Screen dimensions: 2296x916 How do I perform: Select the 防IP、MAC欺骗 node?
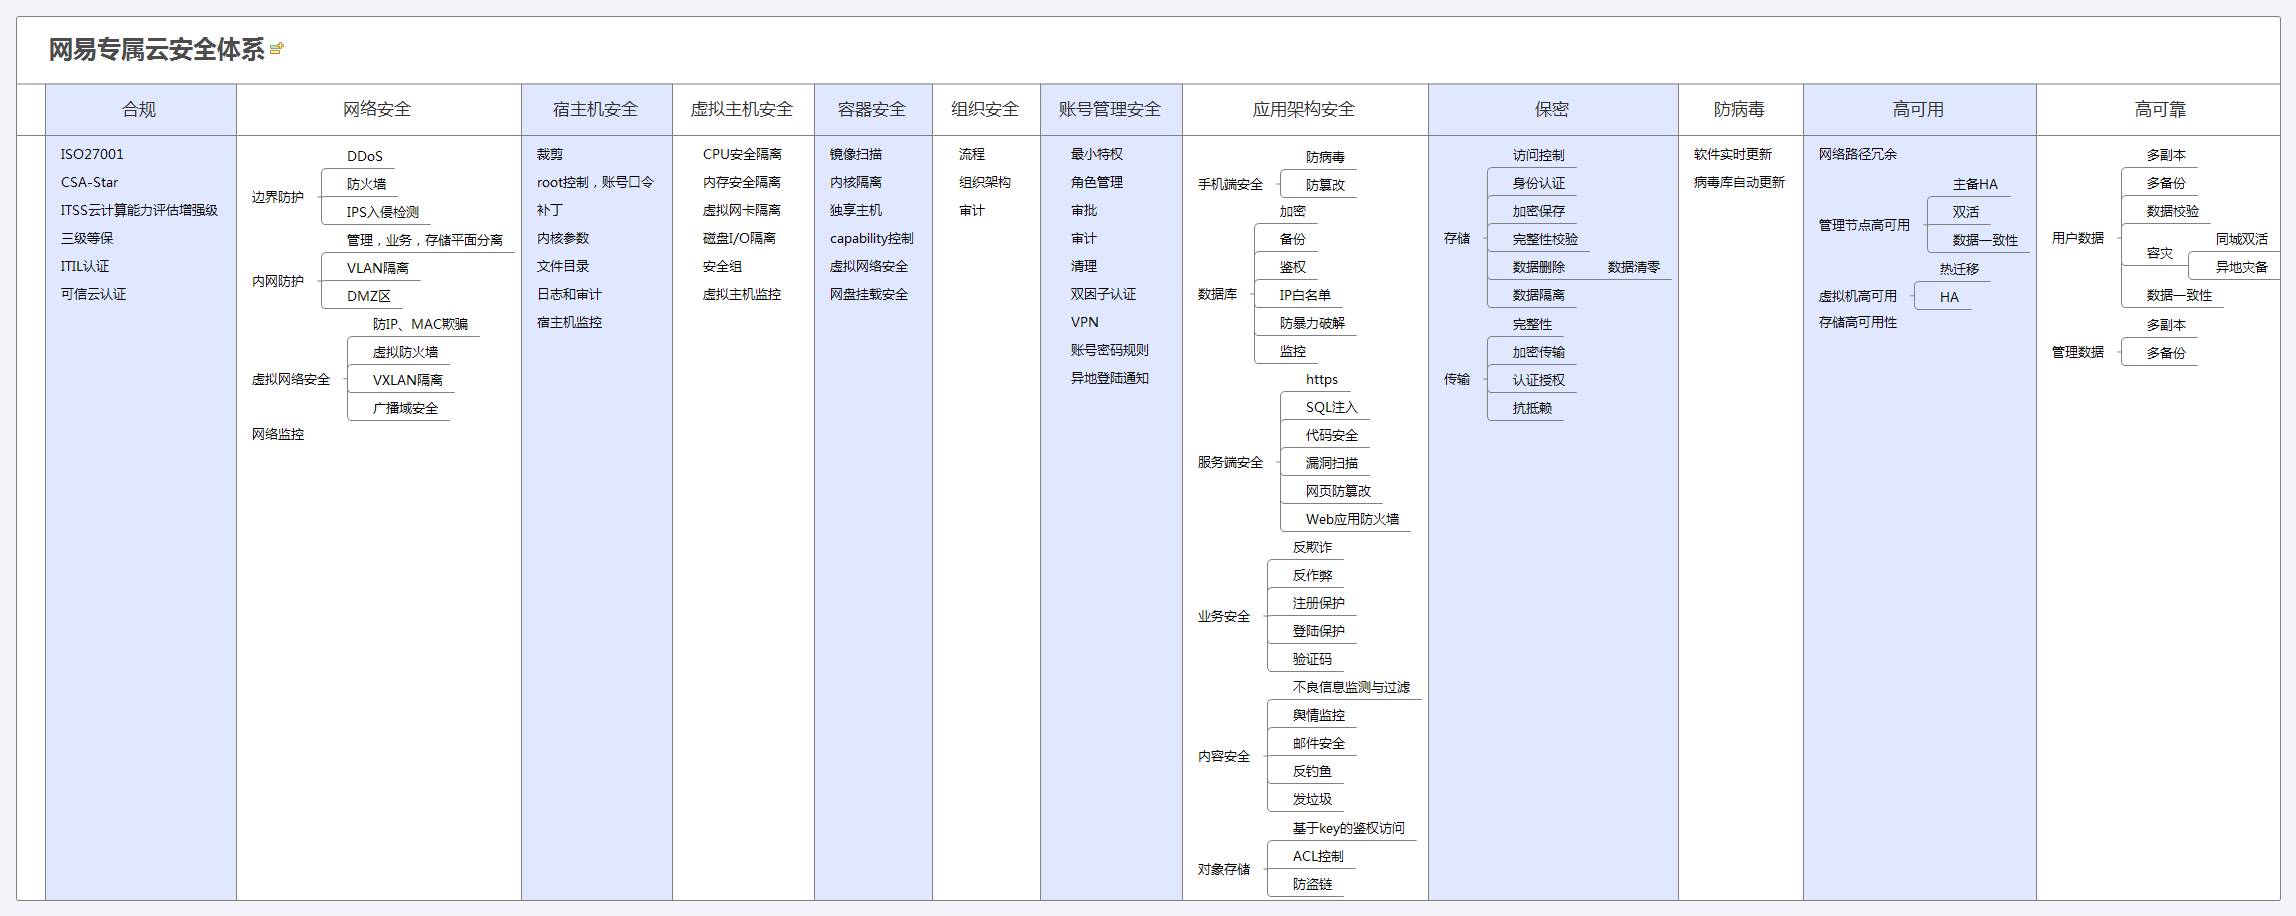pyautogui.click(x=420, y=324)
